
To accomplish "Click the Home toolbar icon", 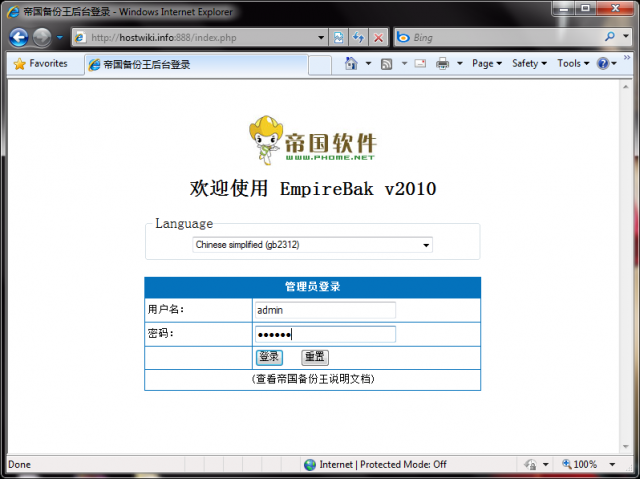I will [351, 63].
